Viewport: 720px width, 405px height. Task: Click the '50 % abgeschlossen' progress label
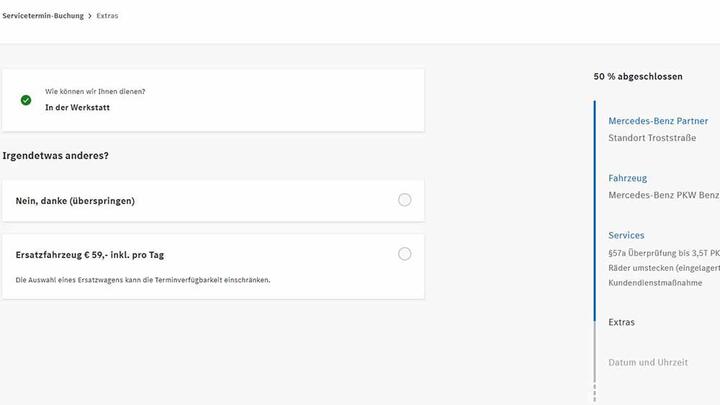coord(638,76)
